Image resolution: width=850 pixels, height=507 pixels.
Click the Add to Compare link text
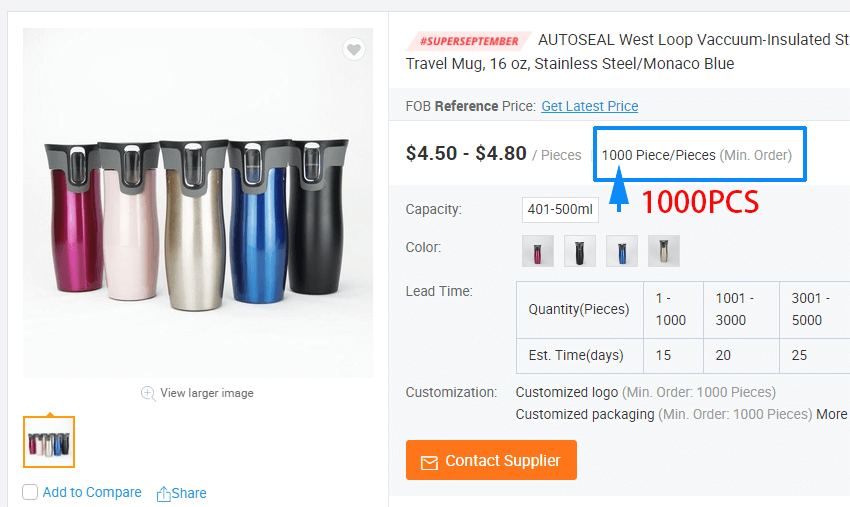click(x=92, y=492)
